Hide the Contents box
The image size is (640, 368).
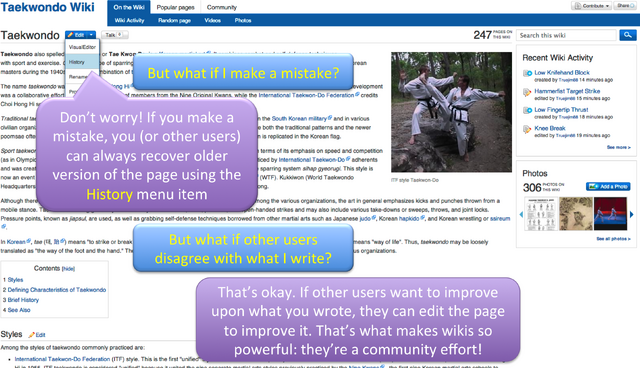click(69, 269)
